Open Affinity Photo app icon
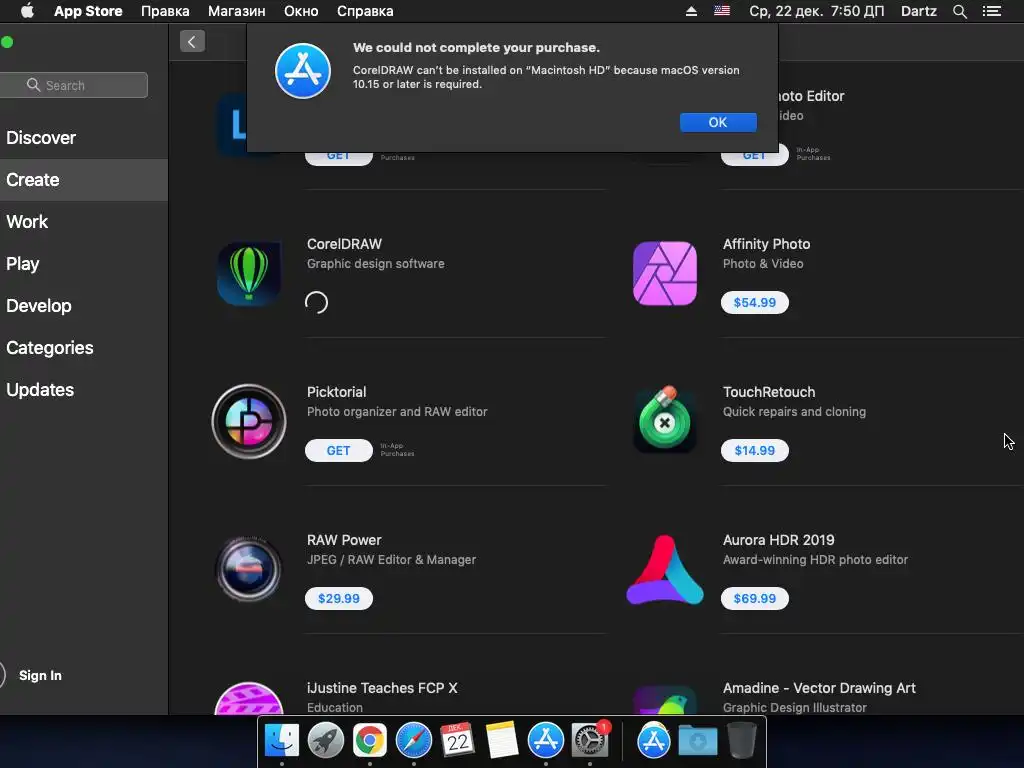The height and width of the screenshot is (768, 1024). pos(665,274)
